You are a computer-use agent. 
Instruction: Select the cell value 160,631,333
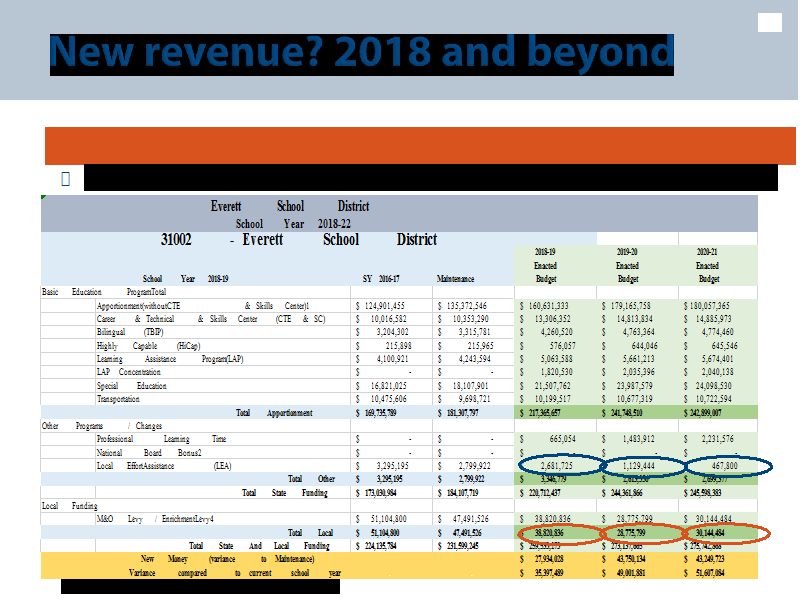pyautogui.click(x=548, y=306)
